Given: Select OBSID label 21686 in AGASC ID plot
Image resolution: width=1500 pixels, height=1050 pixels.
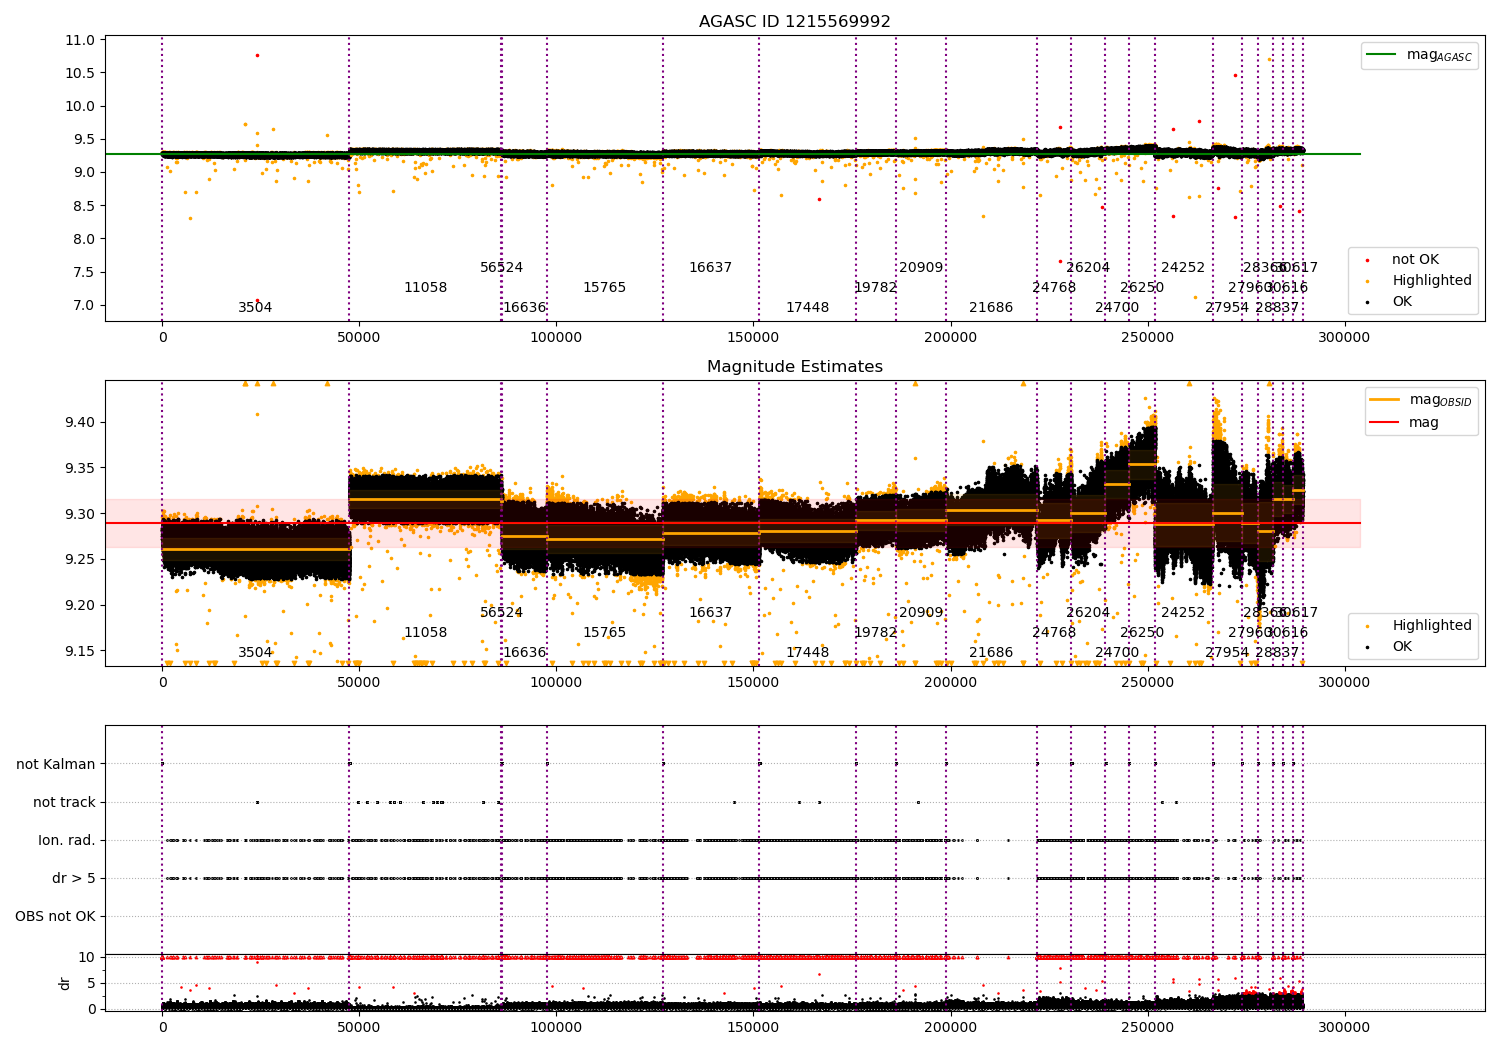Looking at the screenshot, I should [x=991, y=308].
